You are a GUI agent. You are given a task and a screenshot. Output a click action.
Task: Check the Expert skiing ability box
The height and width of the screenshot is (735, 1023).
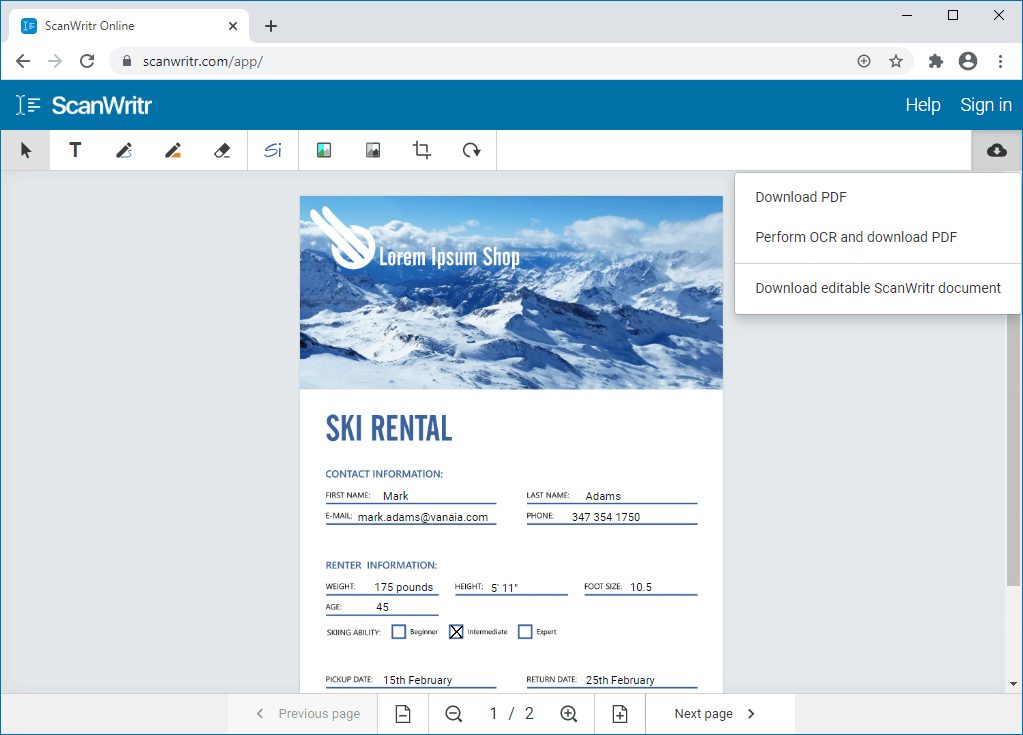point(525,631)
